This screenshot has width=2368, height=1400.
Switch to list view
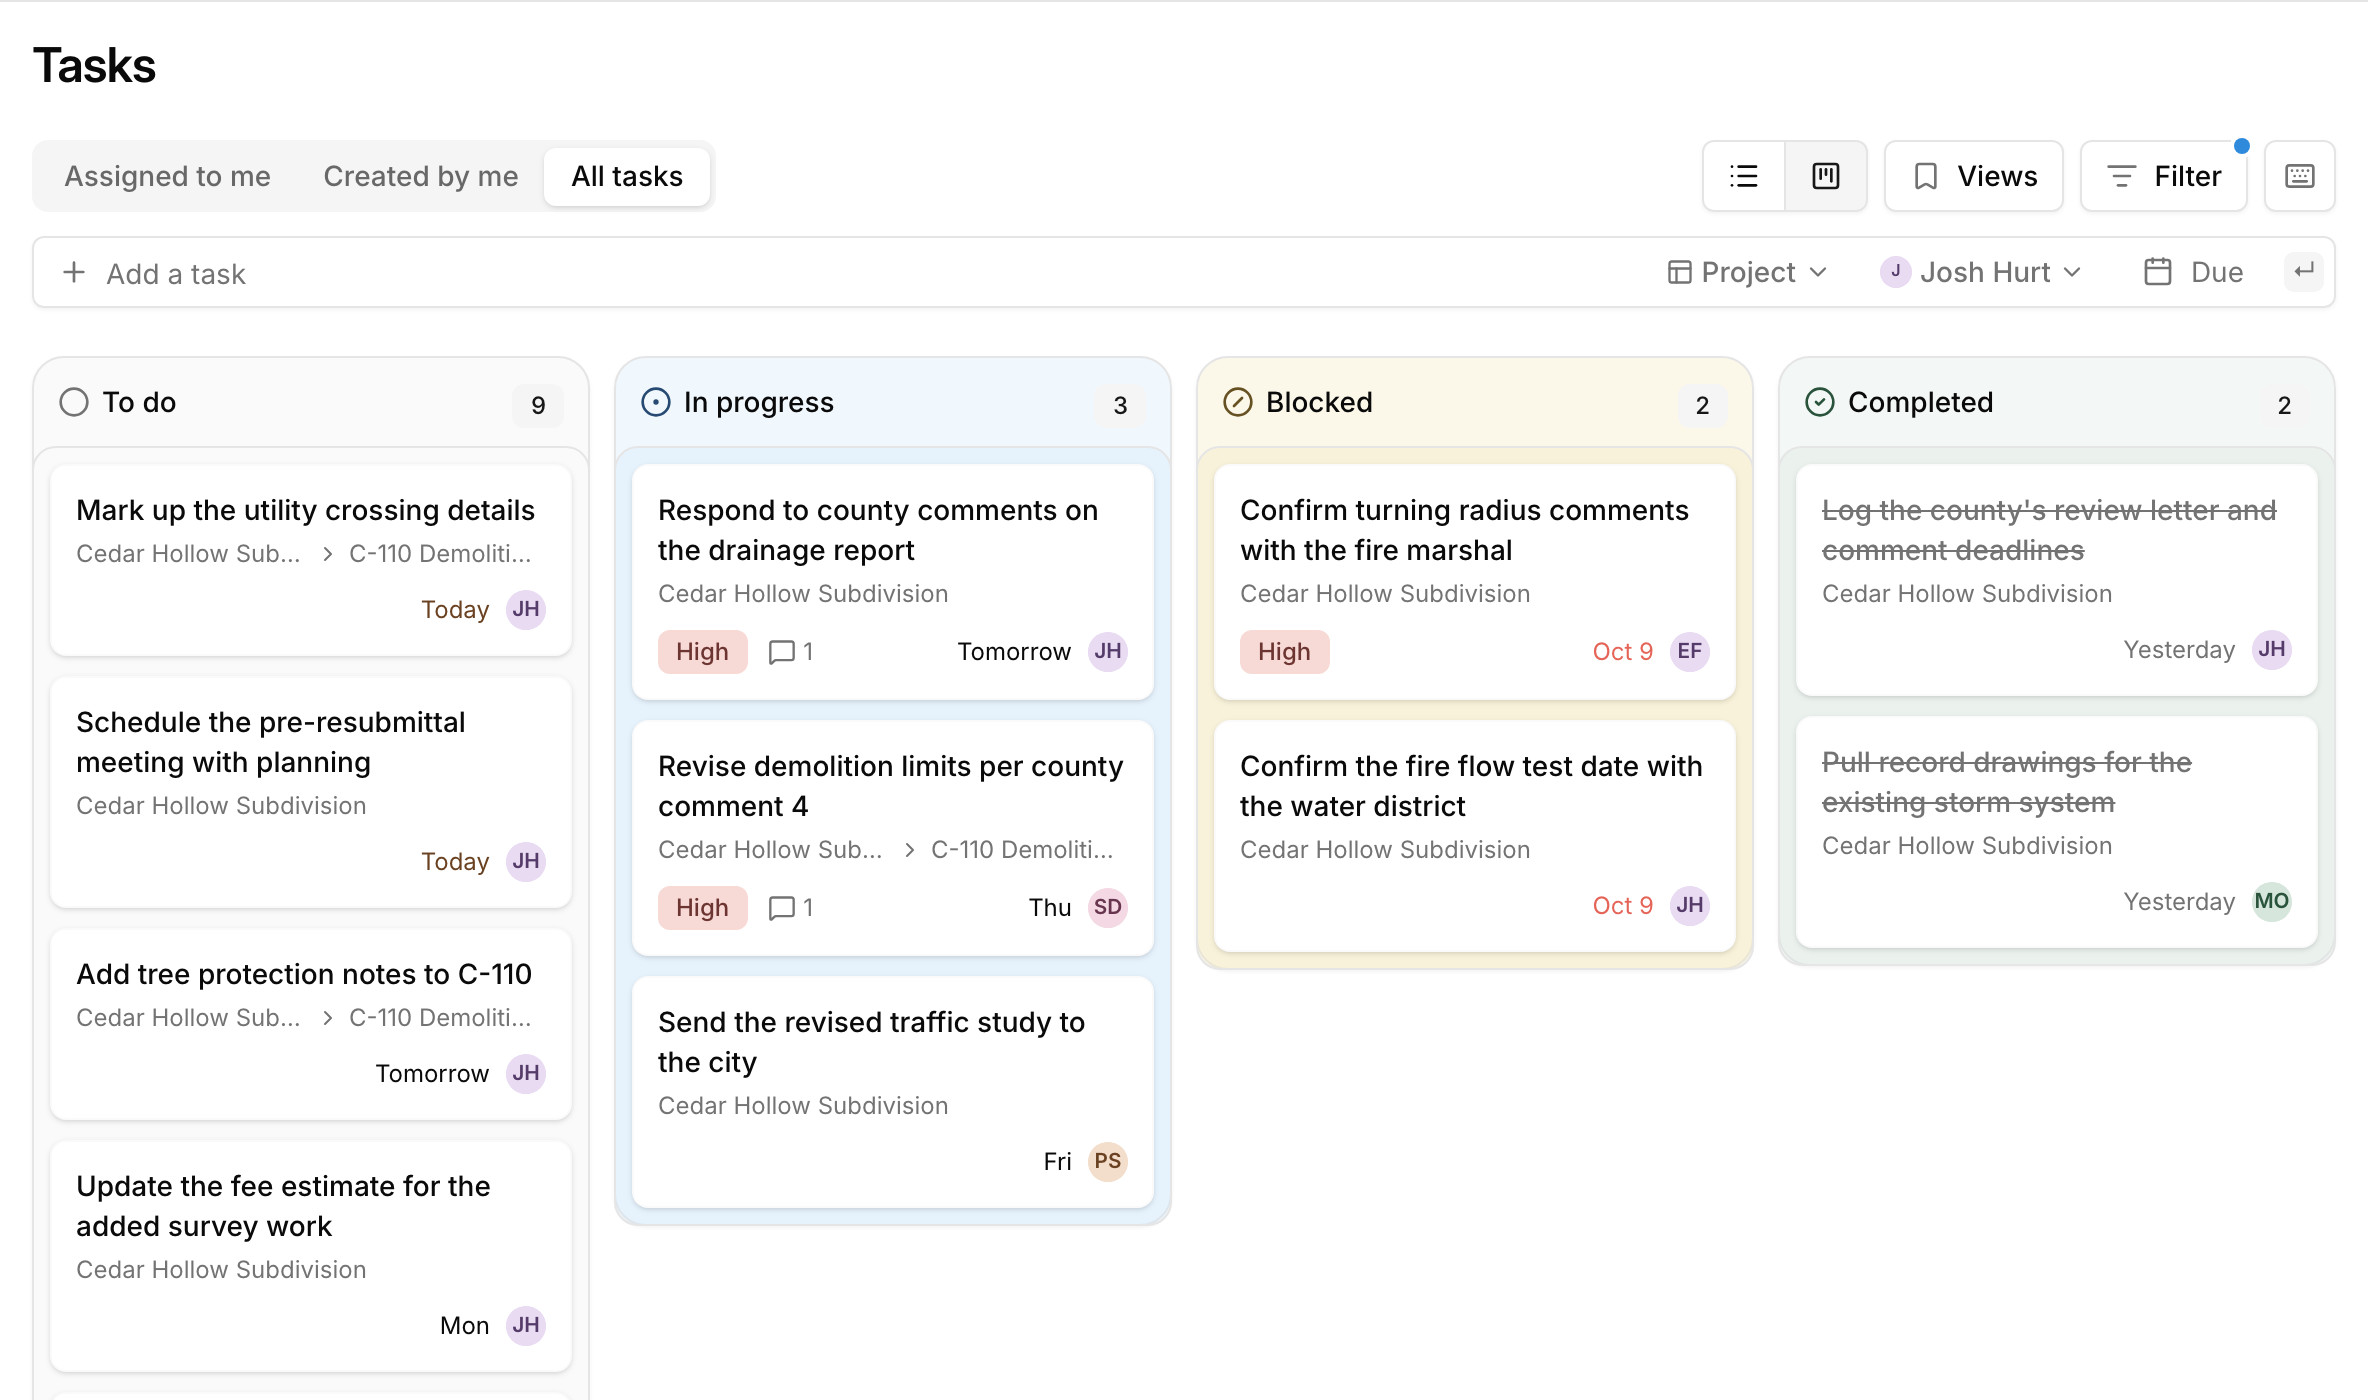[1744, 176]
